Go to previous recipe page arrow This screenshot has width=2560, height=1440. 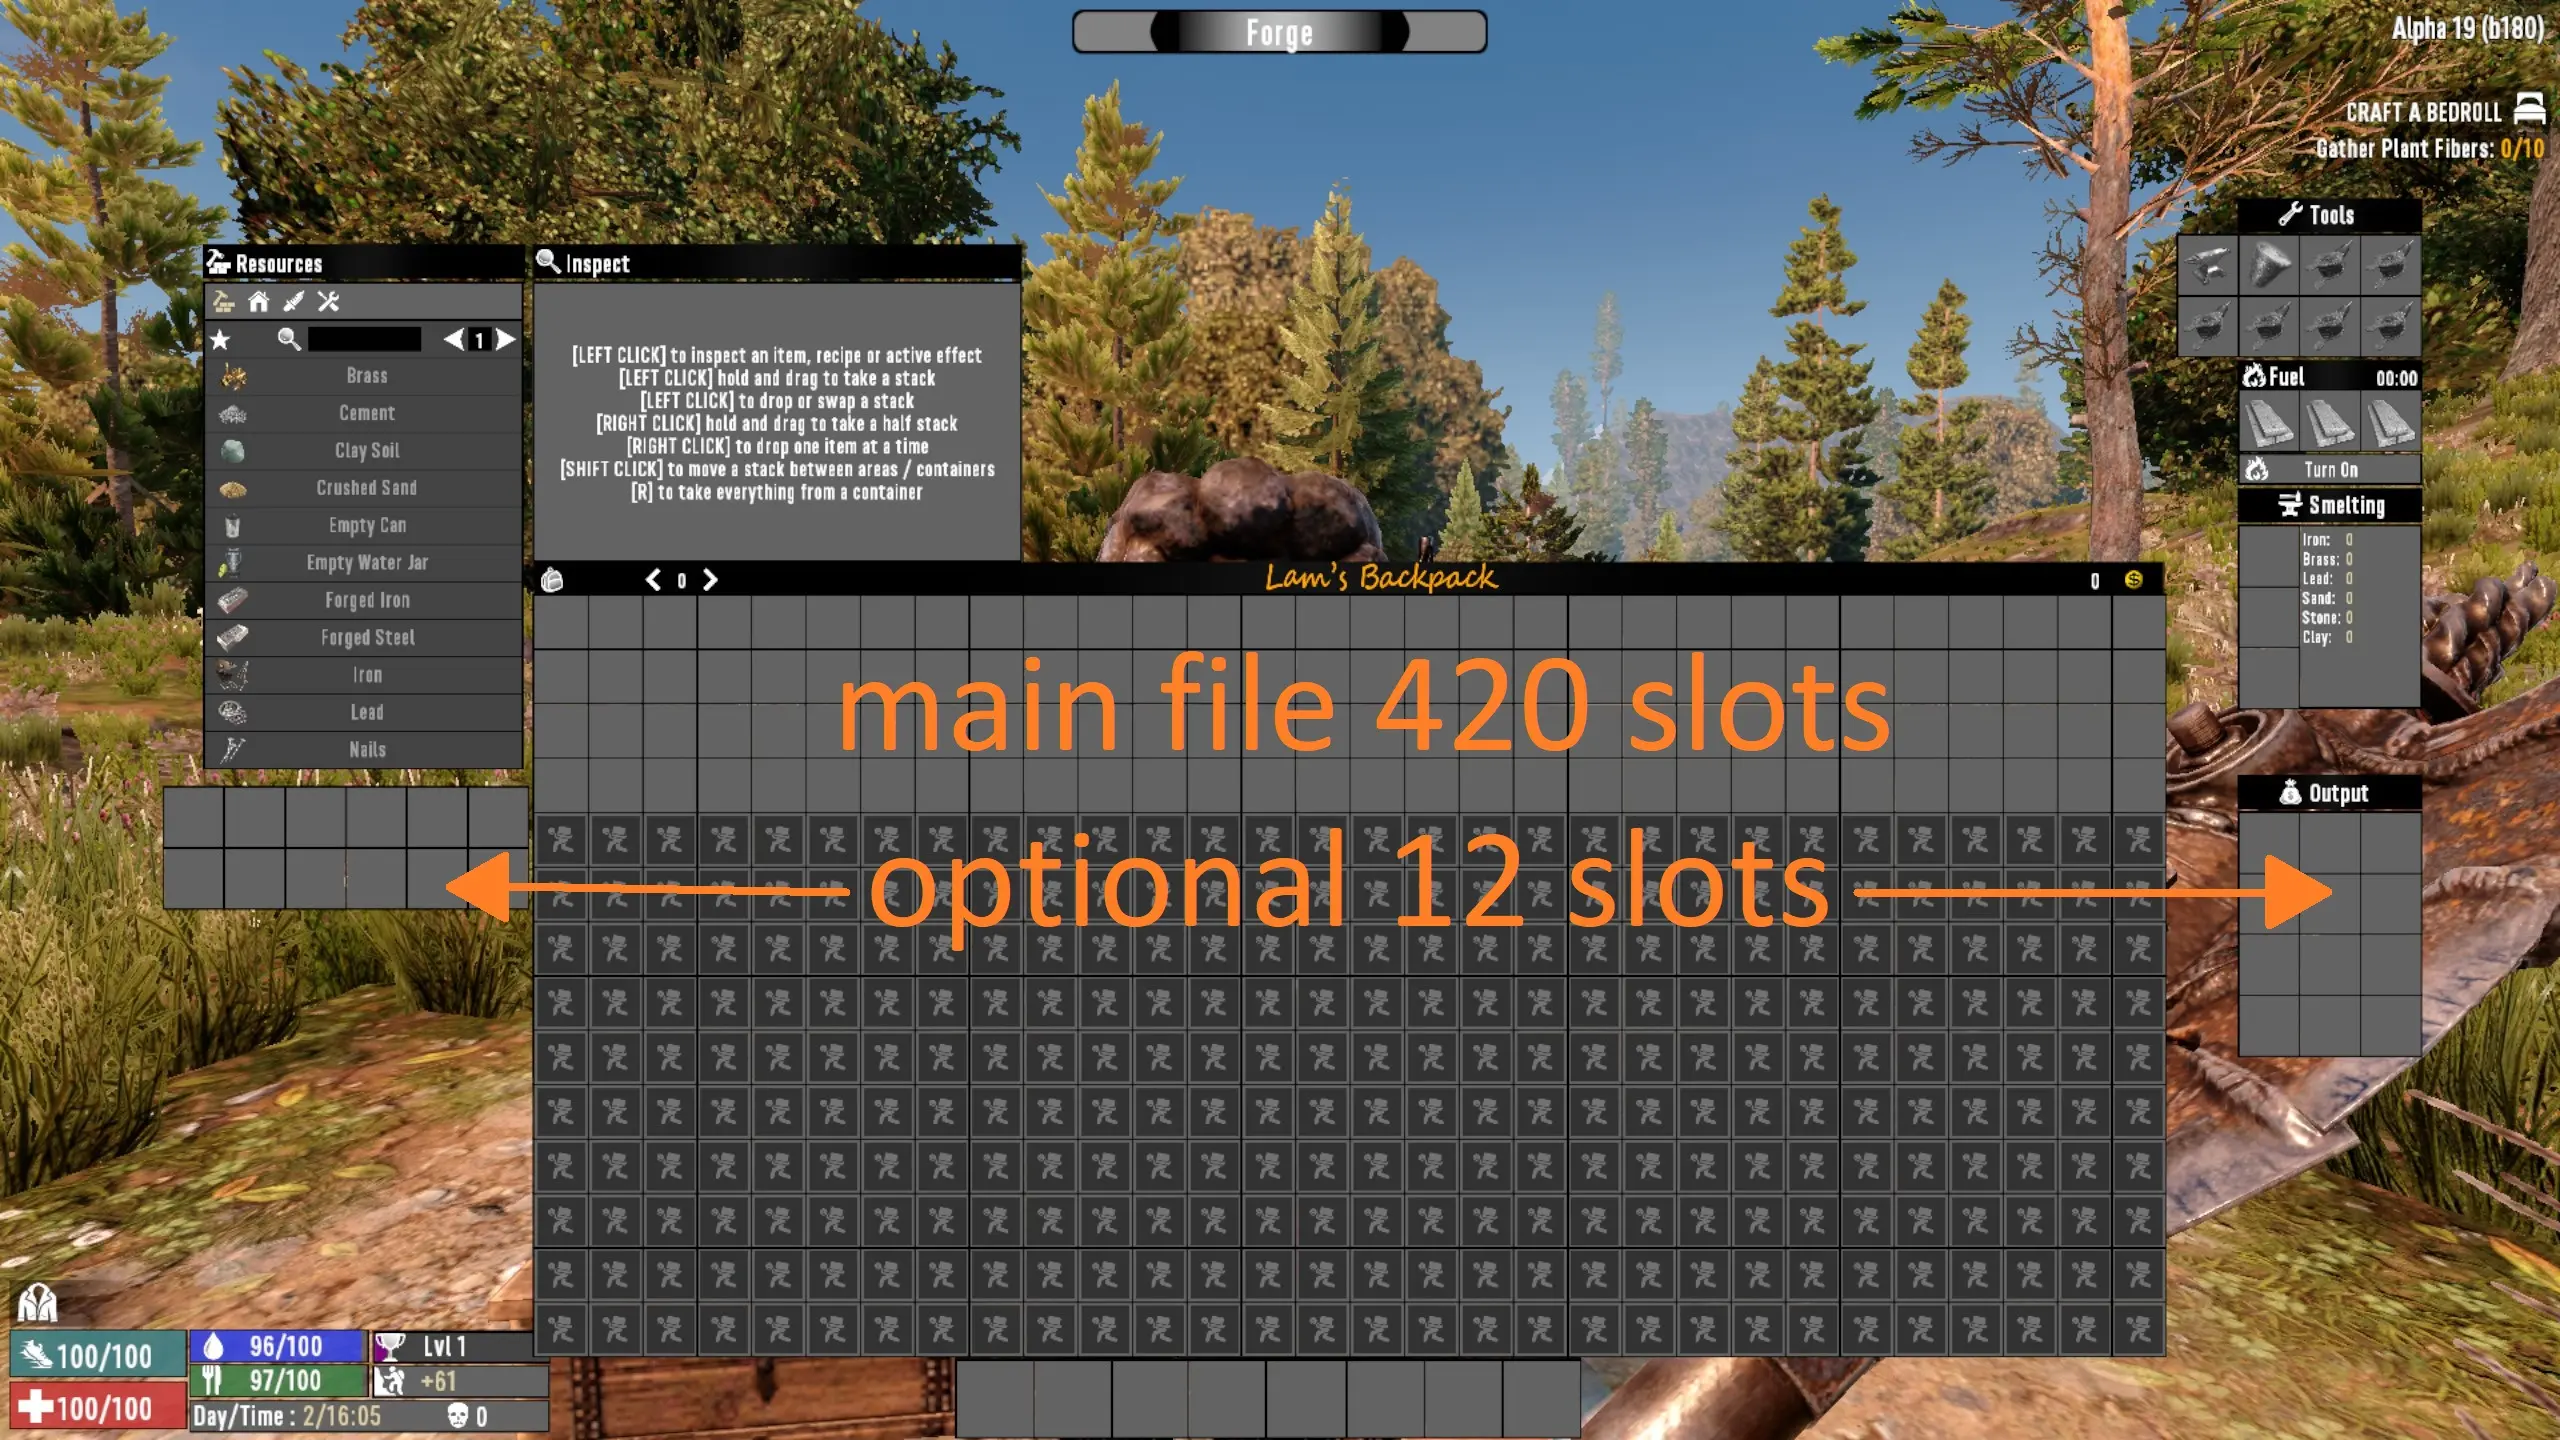point(454,339)
